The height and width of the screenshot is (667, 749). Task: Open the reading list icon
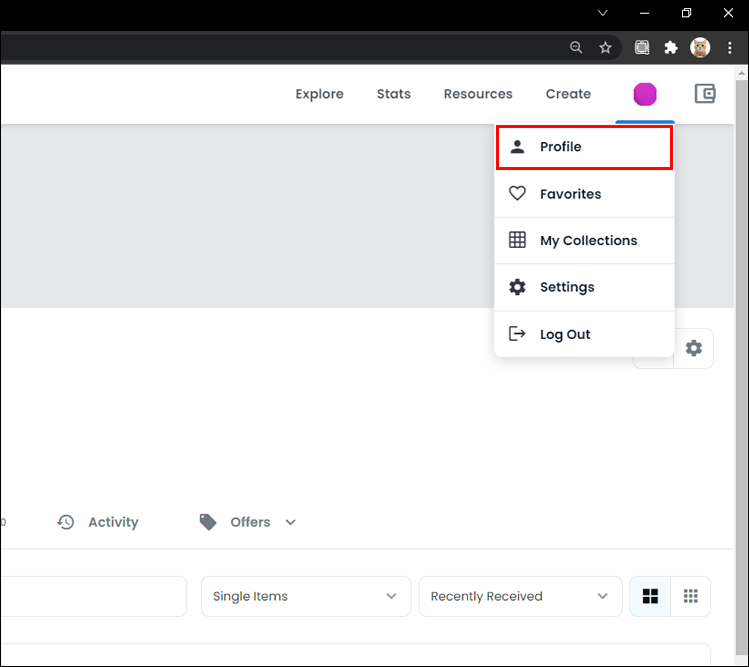click(x=642, y=47)
